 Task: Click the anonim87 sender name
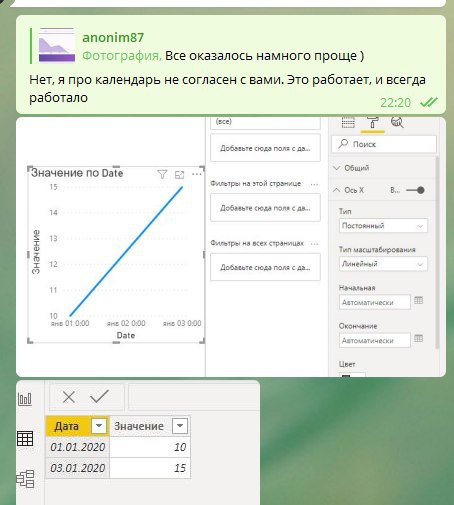coord(113,37)
